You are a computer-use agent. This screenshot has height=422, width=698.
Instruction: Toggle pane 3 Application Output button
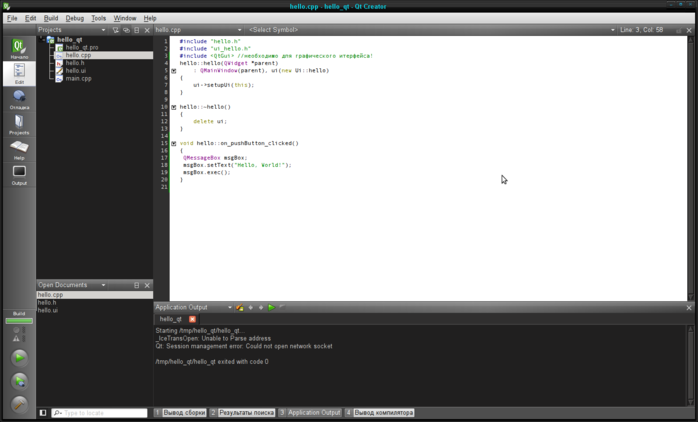click(310, 413)
